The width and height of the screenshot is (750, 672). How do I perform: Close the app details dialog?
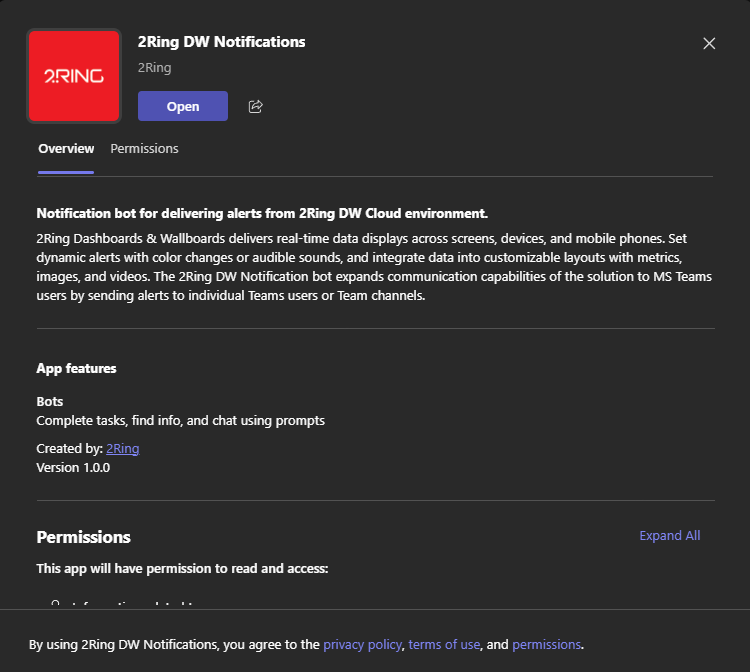(x=709, y=43)
